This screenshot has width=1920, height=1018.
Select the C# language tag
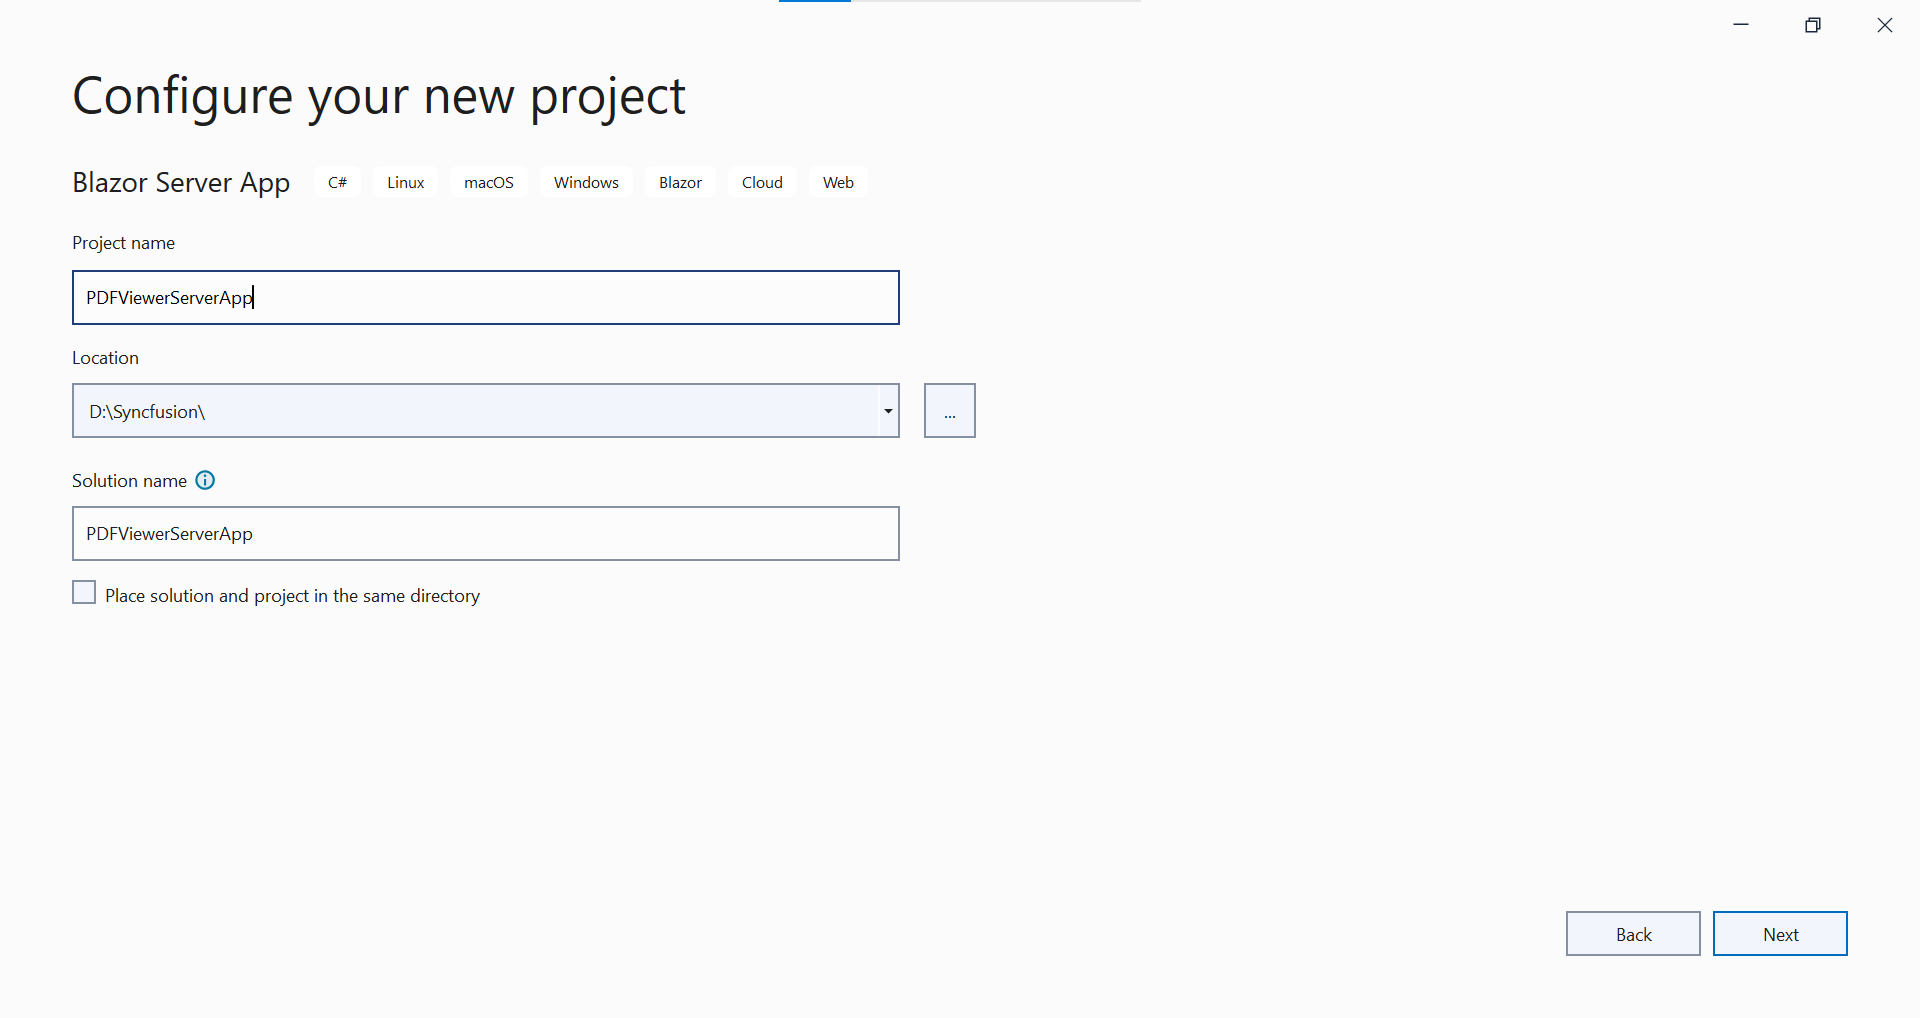click(337, 182)
